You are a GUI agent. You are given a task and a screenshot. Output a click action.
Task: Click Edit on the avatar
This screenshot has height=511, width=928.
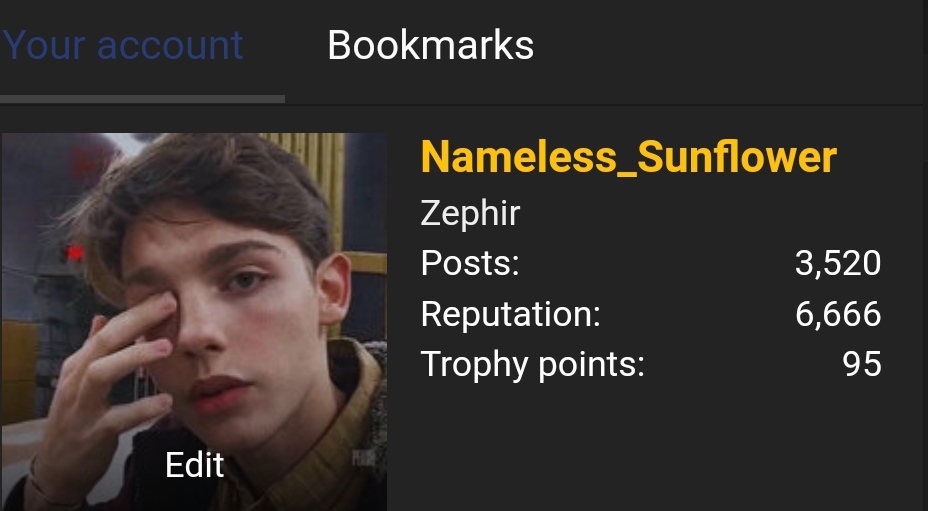tap(194, 465)
